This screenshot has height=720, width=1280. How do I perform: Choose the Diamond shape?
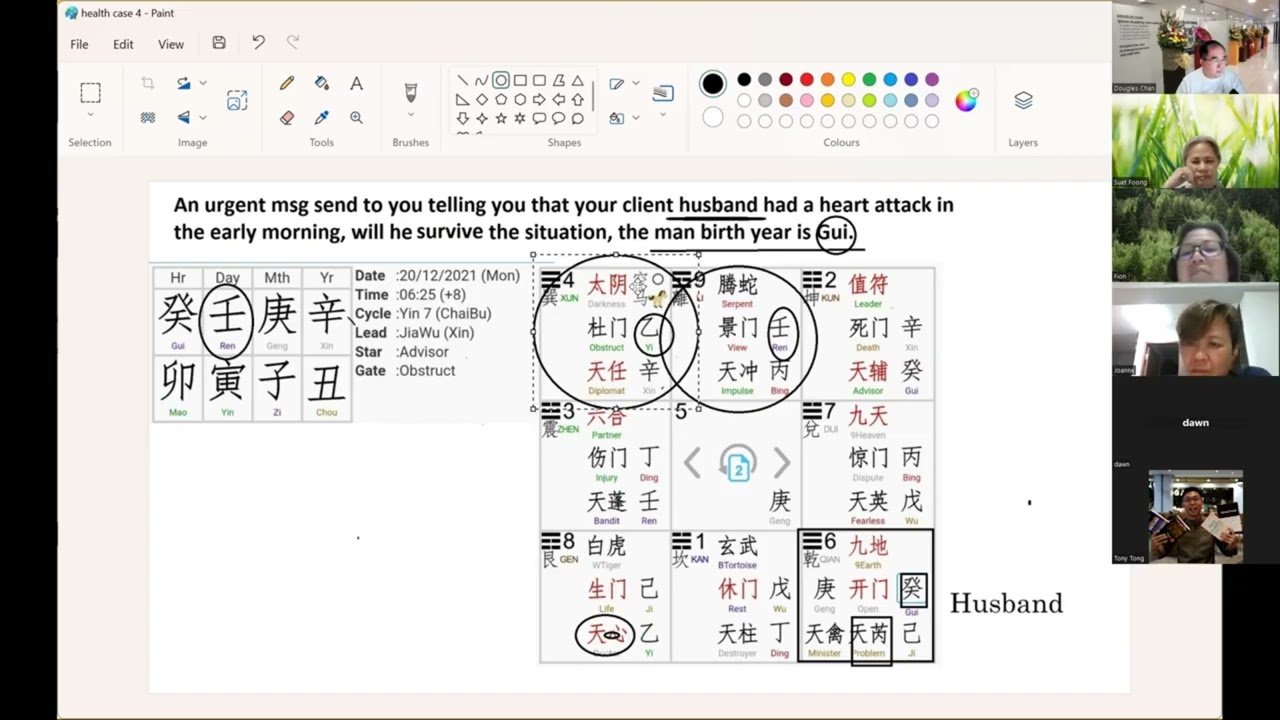[x=481, y=100]
